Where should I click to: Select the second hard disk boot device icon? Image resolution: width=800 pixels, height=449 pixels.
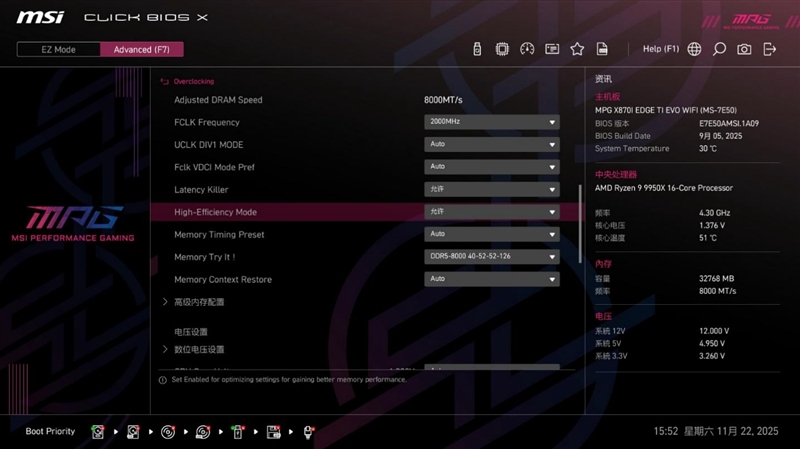coord(133,432)
